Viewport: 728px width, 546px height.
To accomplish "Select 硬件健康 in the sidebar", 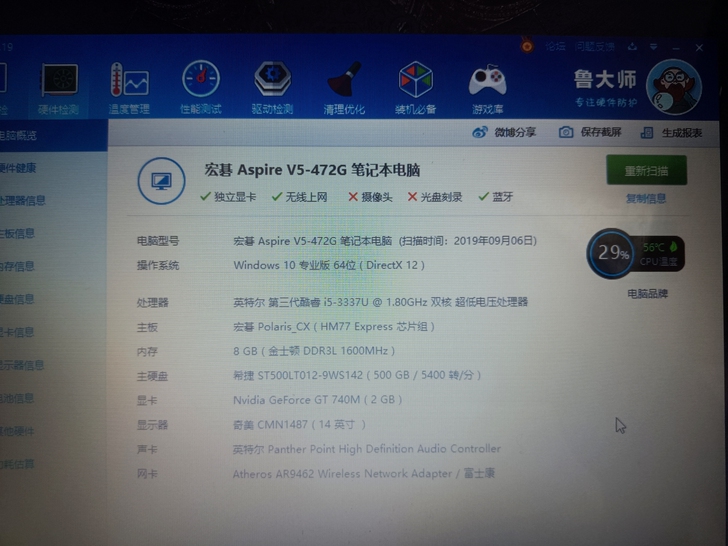I will (18, 168).
